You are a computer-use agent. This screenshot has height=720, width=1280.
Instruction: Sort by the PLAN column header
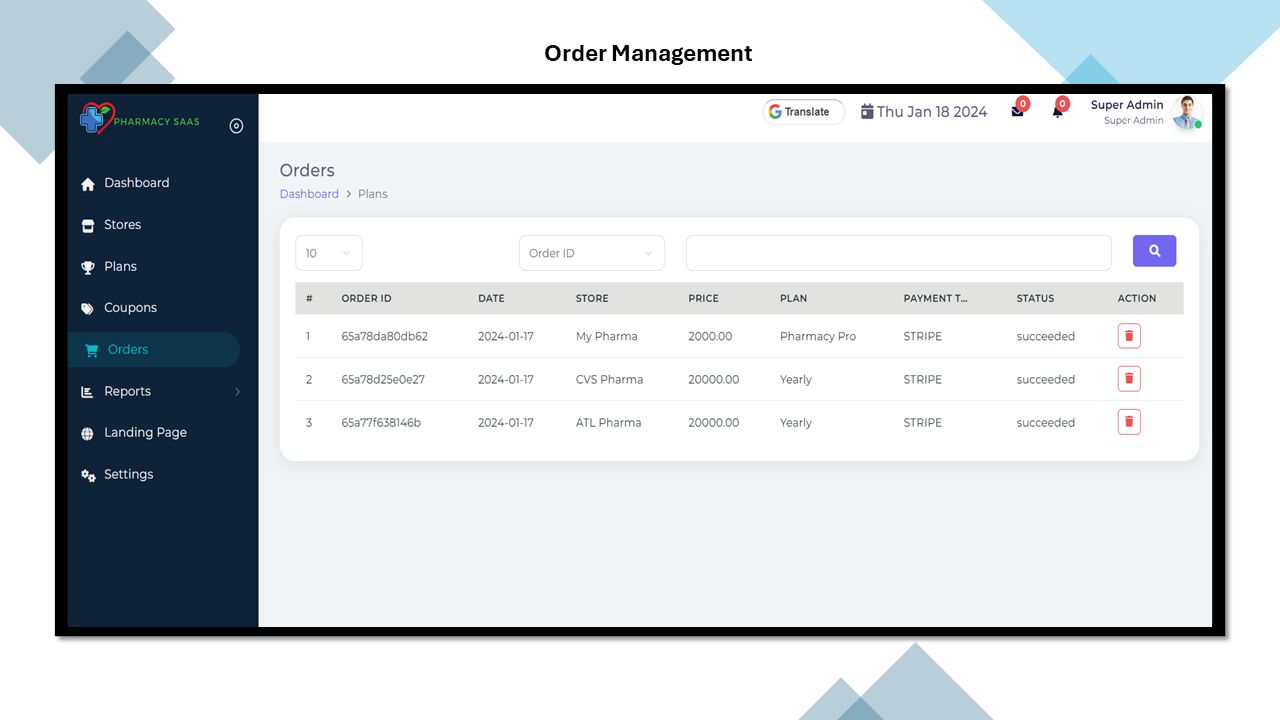coord(793,298)
